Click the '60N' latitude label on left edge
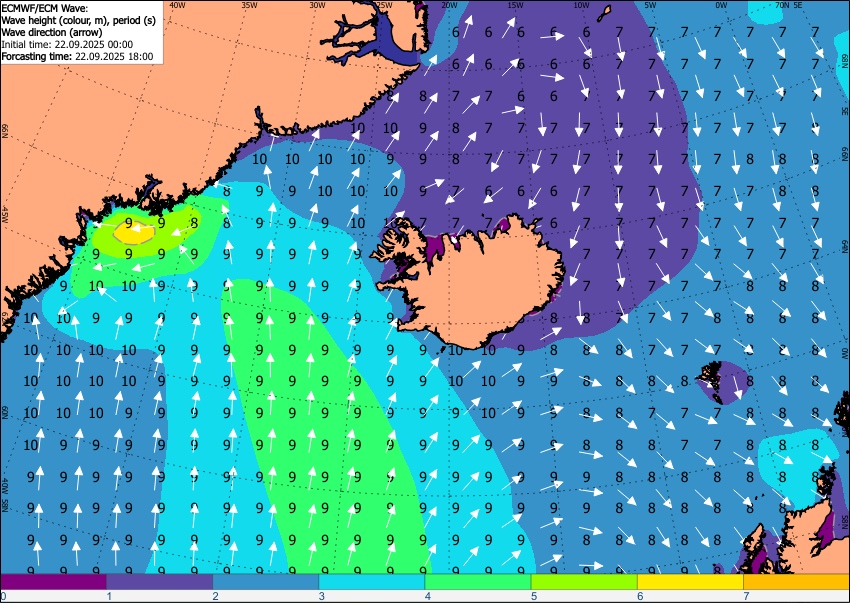 (x=5, y=412)
